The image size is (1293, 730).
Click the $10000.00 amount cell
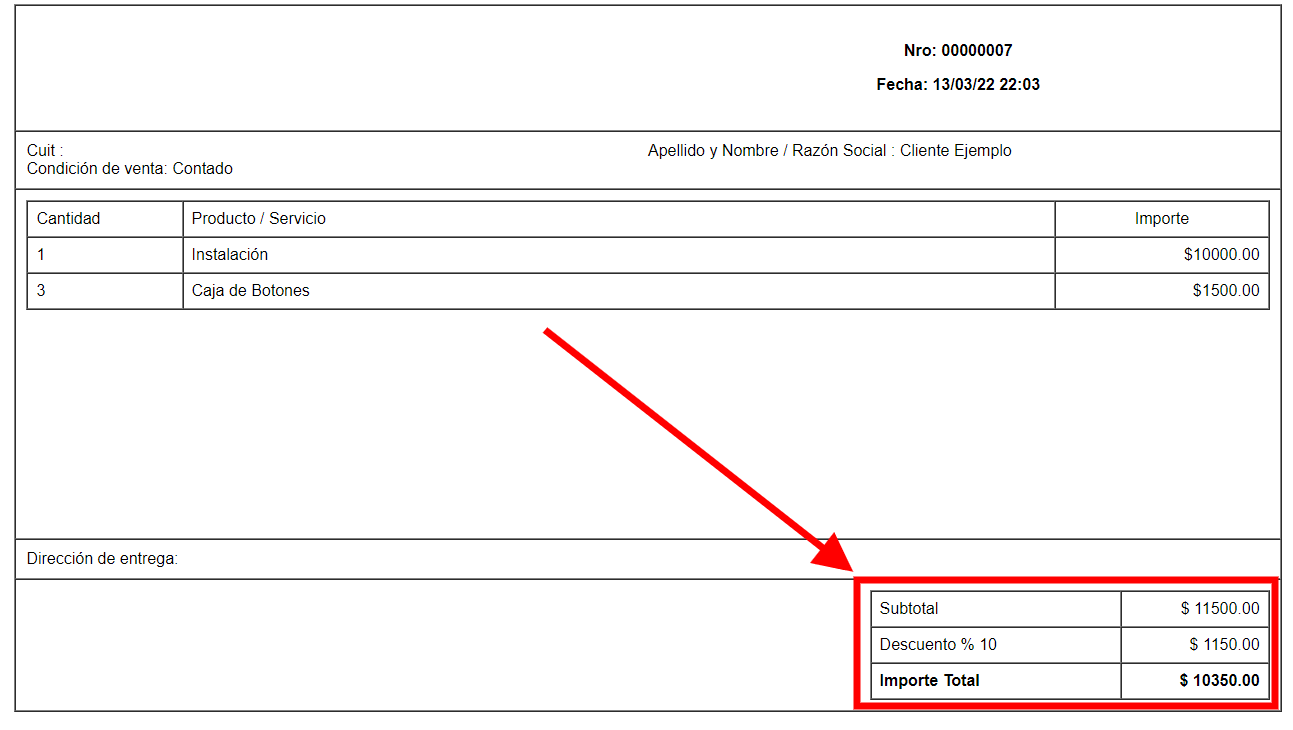1221,255
